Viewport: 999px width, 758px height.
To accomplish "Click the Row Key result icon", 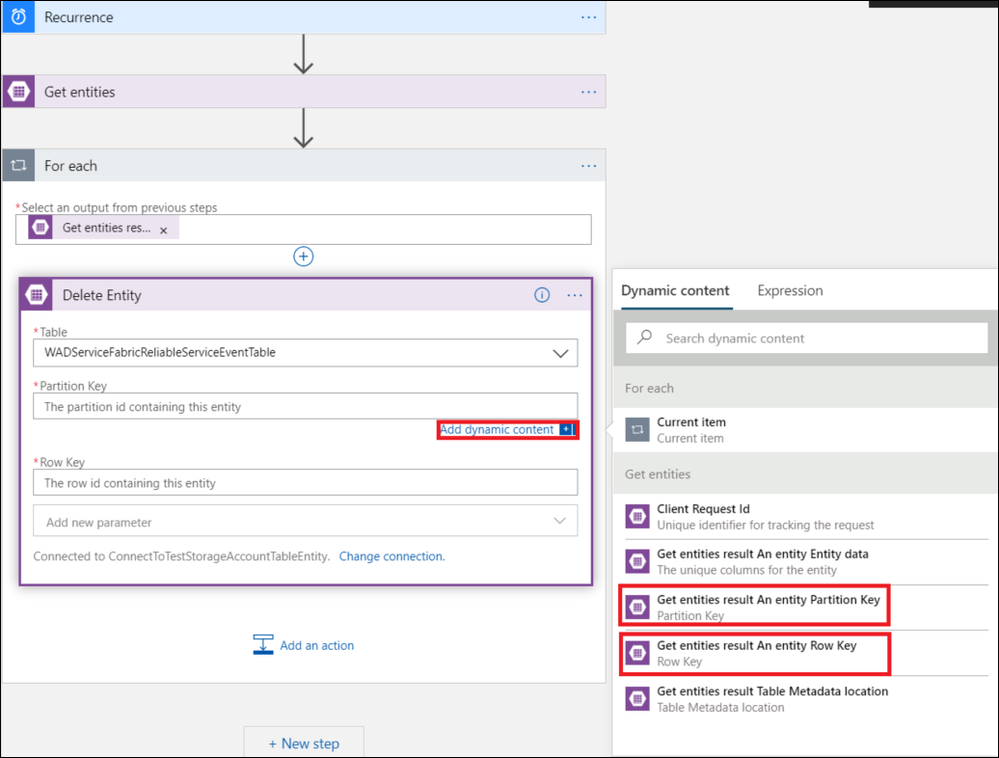I will [637, 653].
